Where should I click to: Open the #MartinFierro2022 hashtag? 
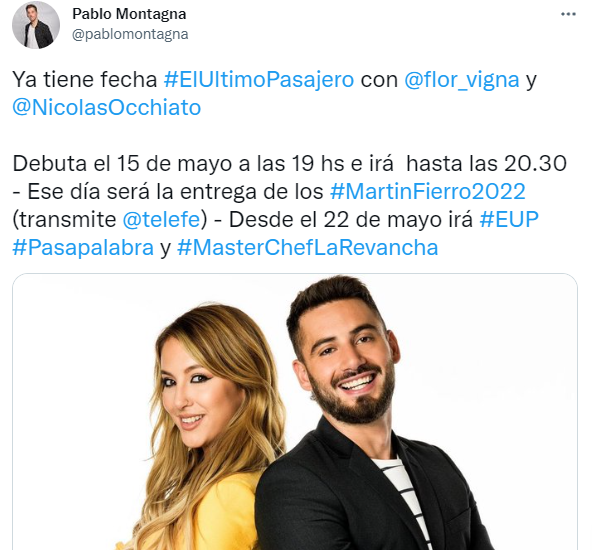pyautogui.click(x=427, y=191)
